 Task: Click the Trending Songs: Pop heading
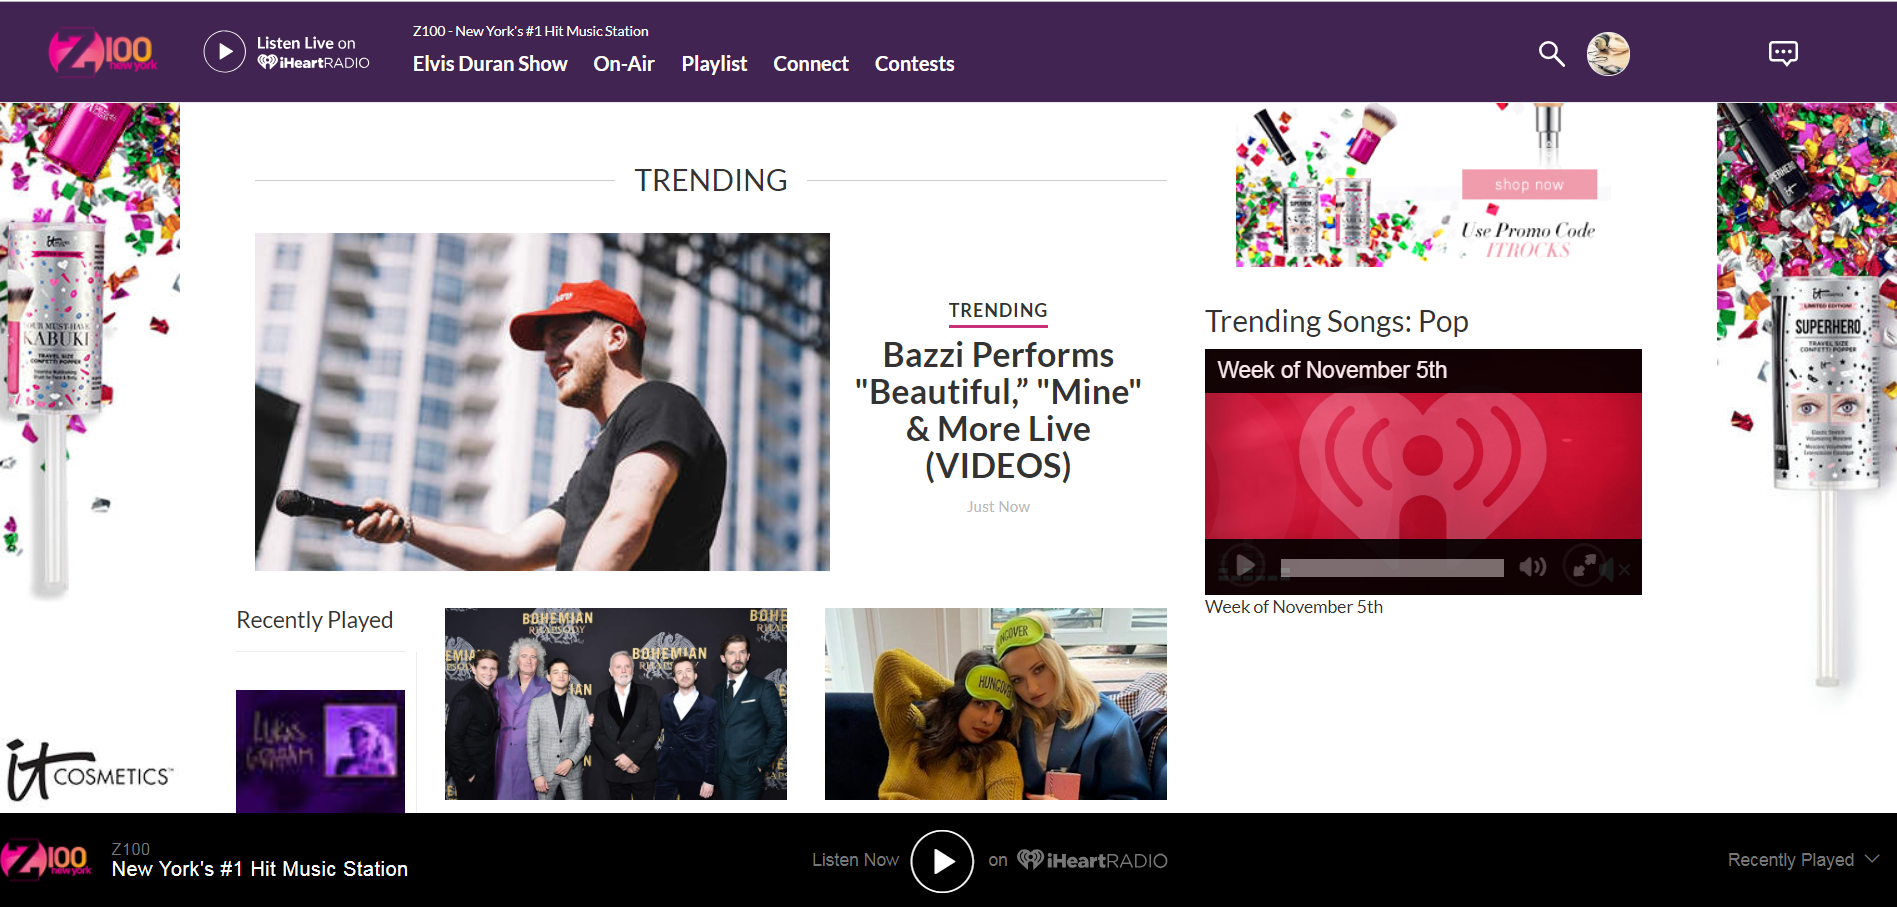[x=1337, y=321]
